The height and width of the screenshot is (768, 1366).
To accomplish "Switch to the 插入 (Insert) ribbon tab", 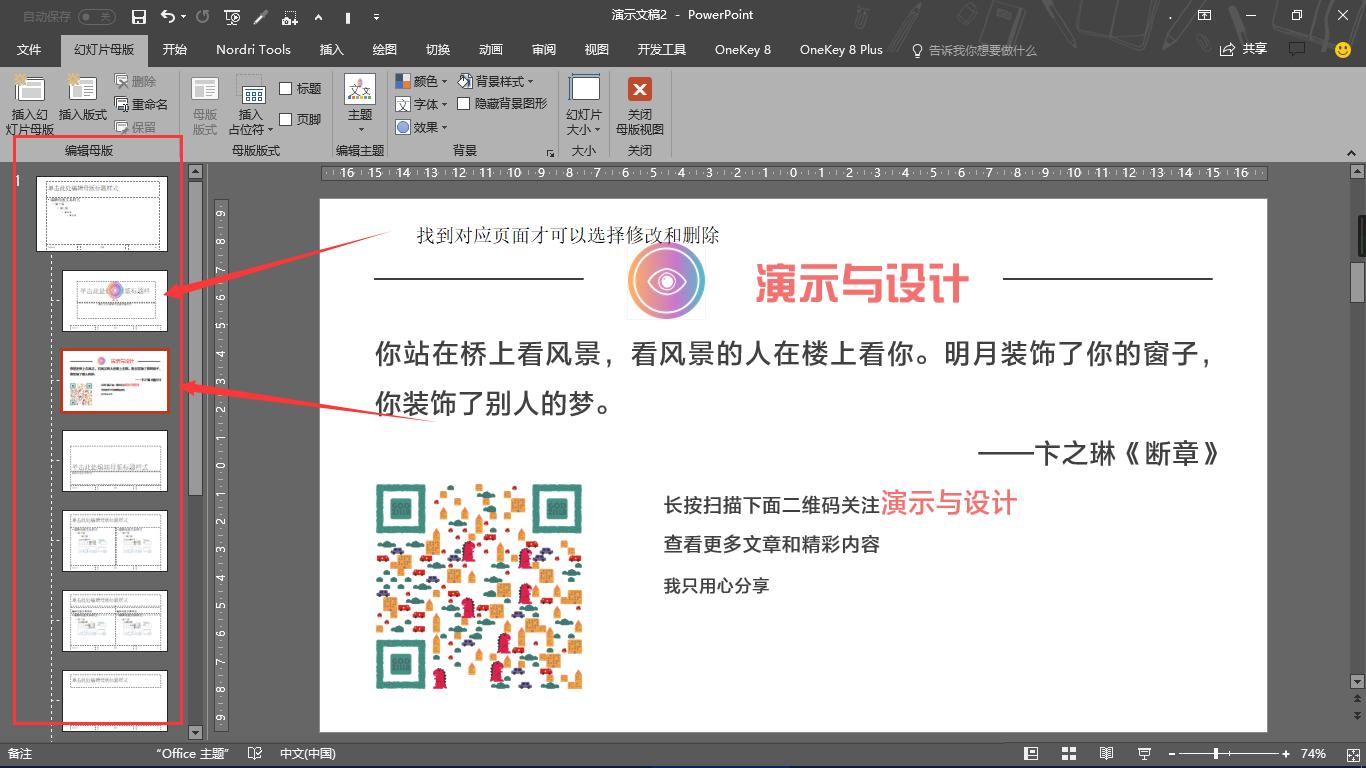I will [x=332, y=49].
